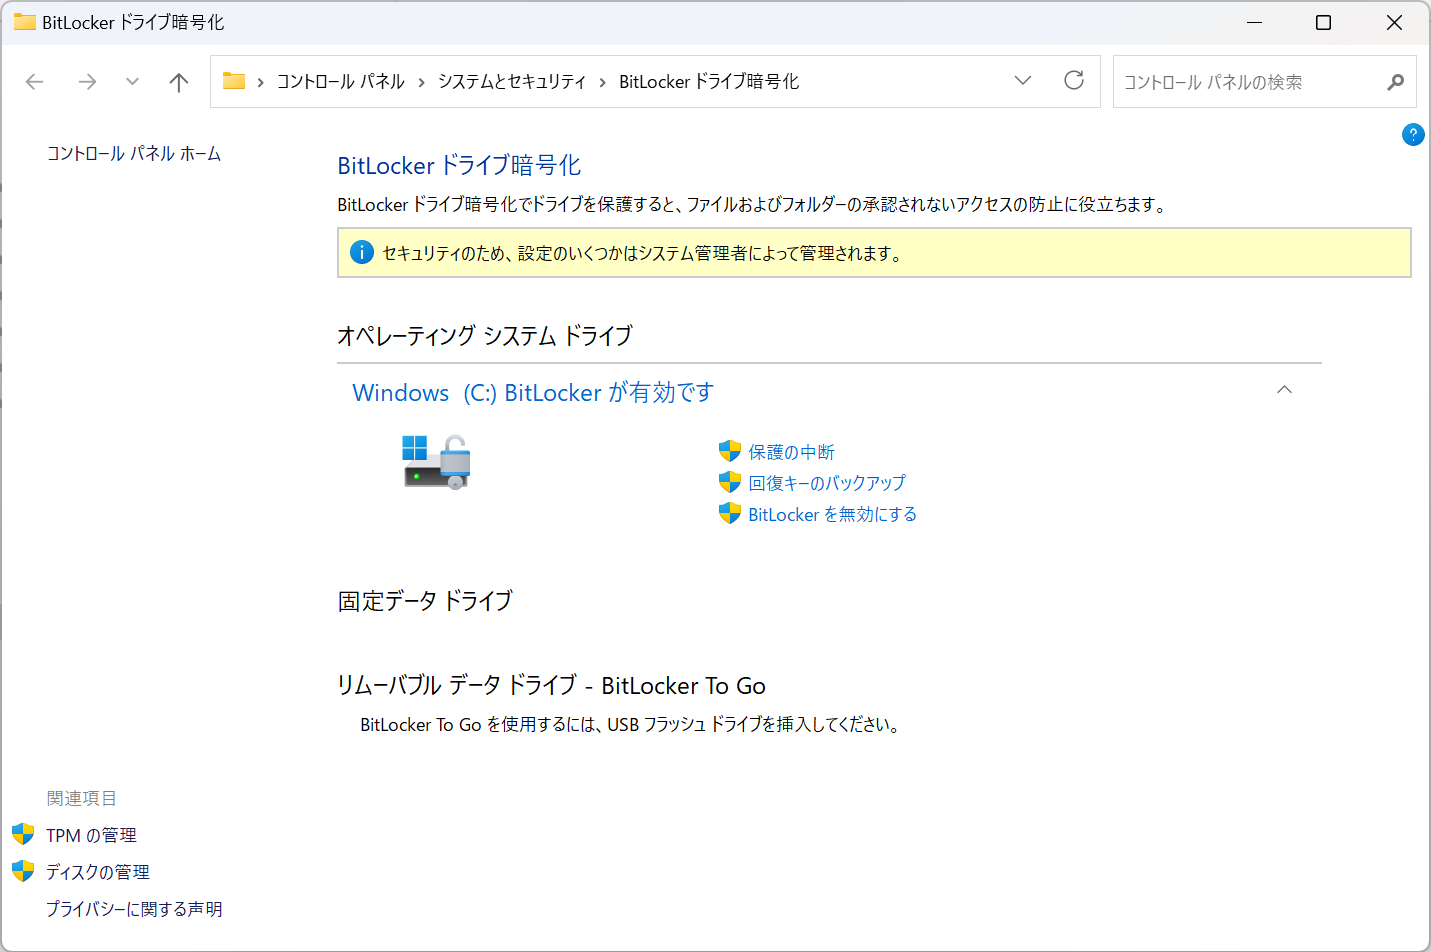
Task: Open the recent locations dropdown arrow
Action: coord(132,82)
